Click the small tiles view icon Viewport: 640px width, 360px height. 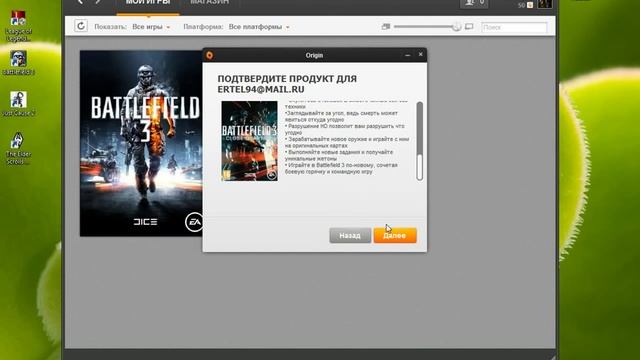(386, 27)
